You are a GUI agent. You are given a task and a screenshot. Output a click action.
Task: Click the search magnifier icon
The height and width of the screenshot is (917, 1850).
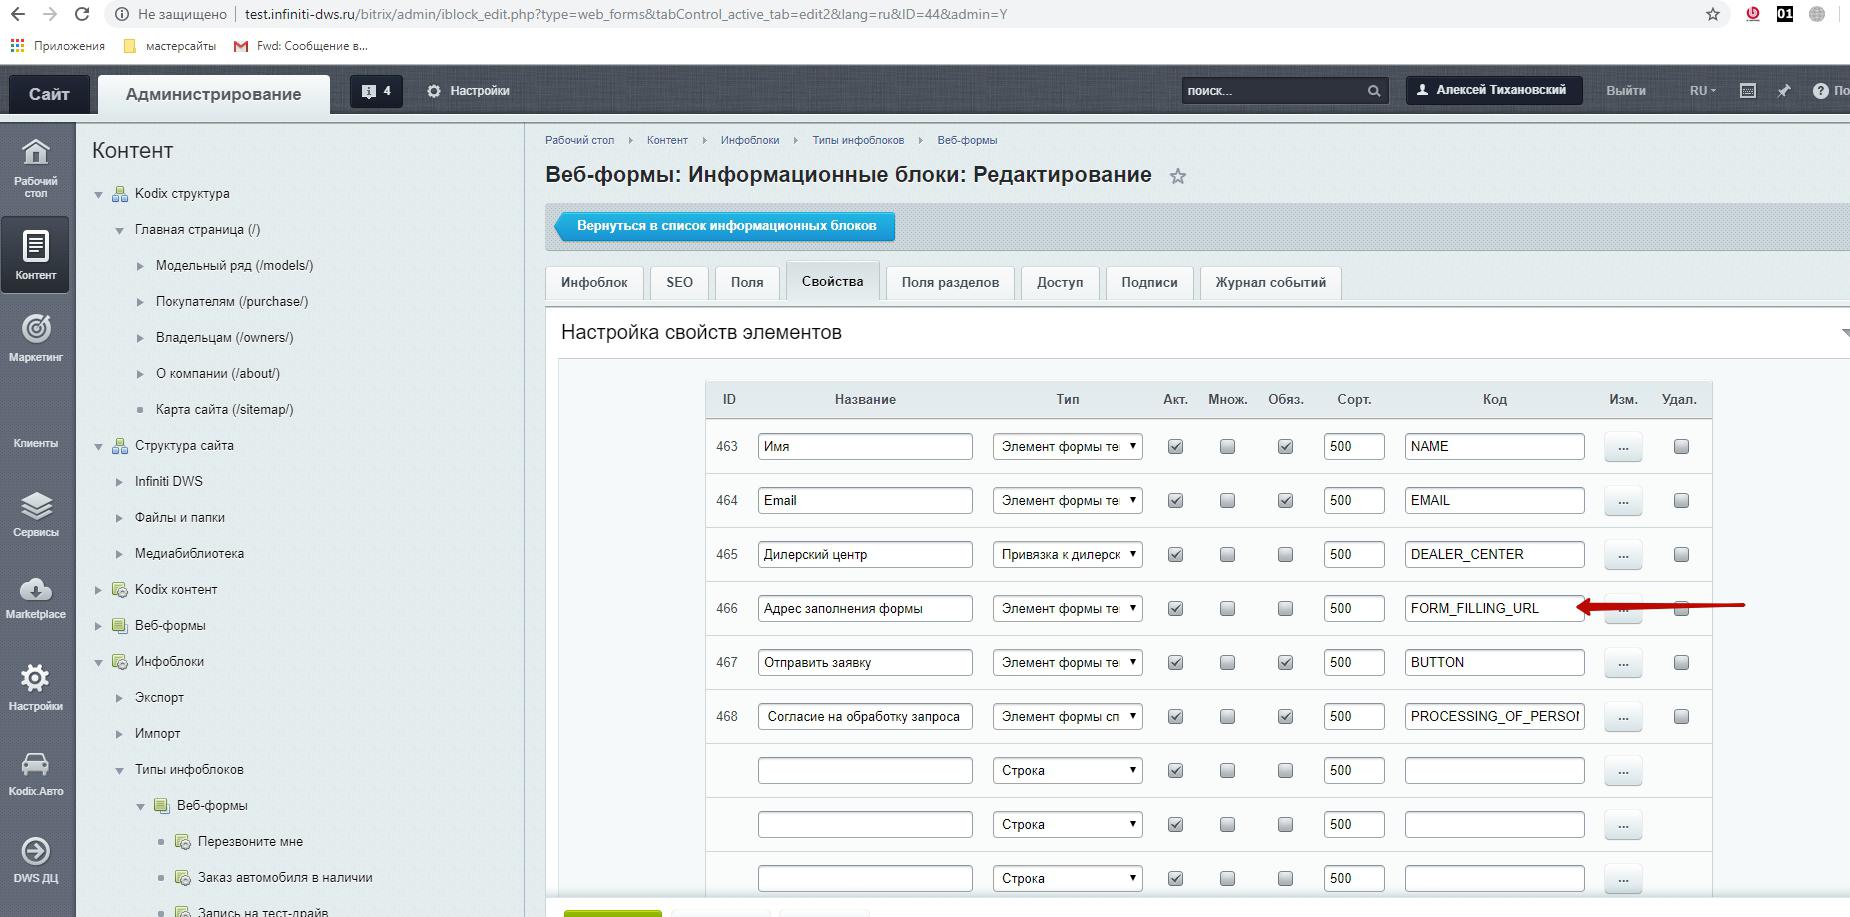click(x=1374, y=91)
